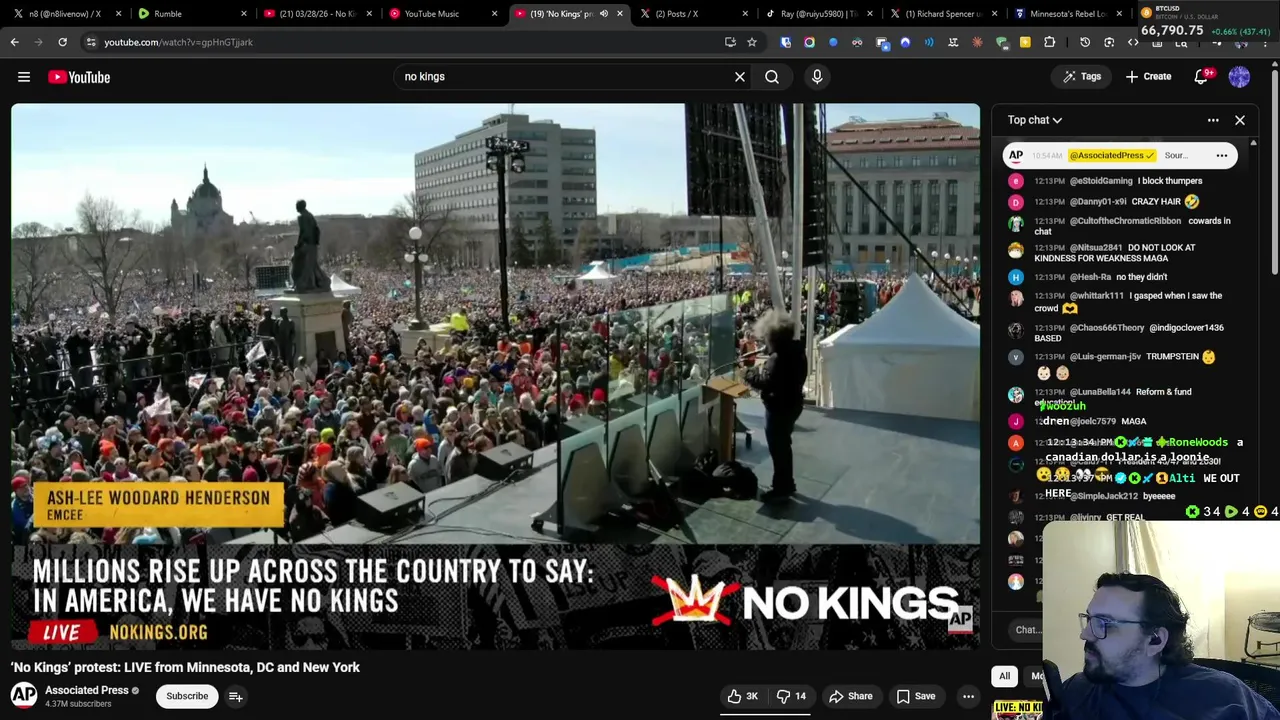Like the video with thumbs up
The height and width of the screenshot is (720, 1280).
pos(743,696)
